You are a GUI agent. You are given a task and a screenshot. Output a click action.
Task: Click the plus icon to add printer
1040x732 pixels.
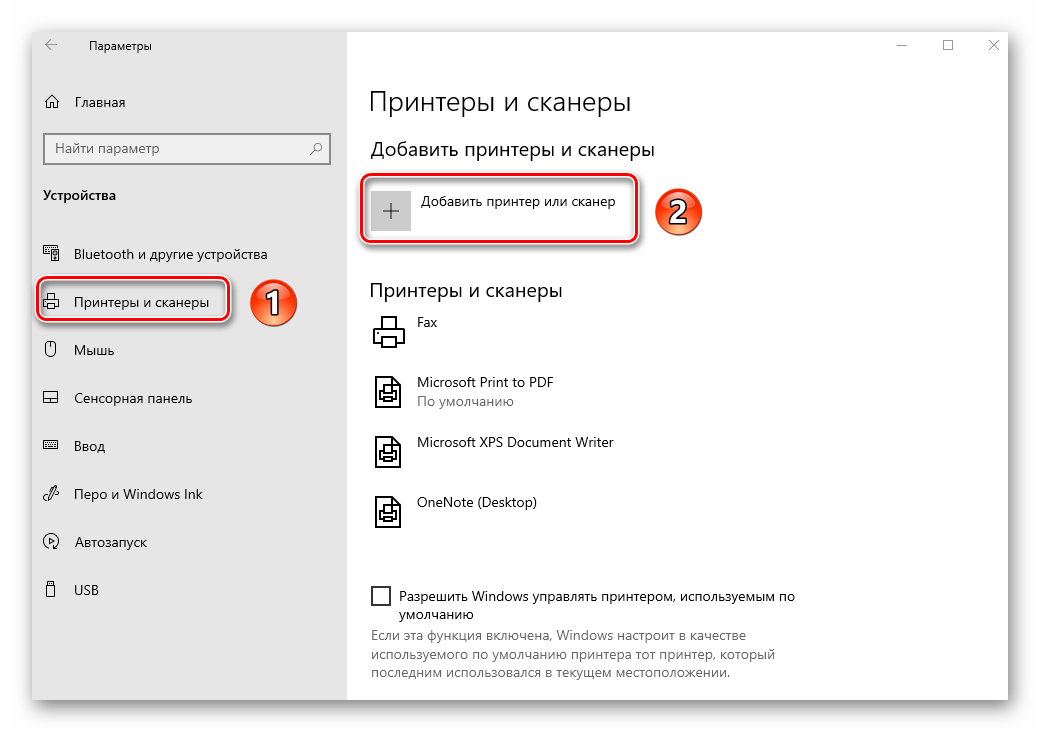(391, 211)
